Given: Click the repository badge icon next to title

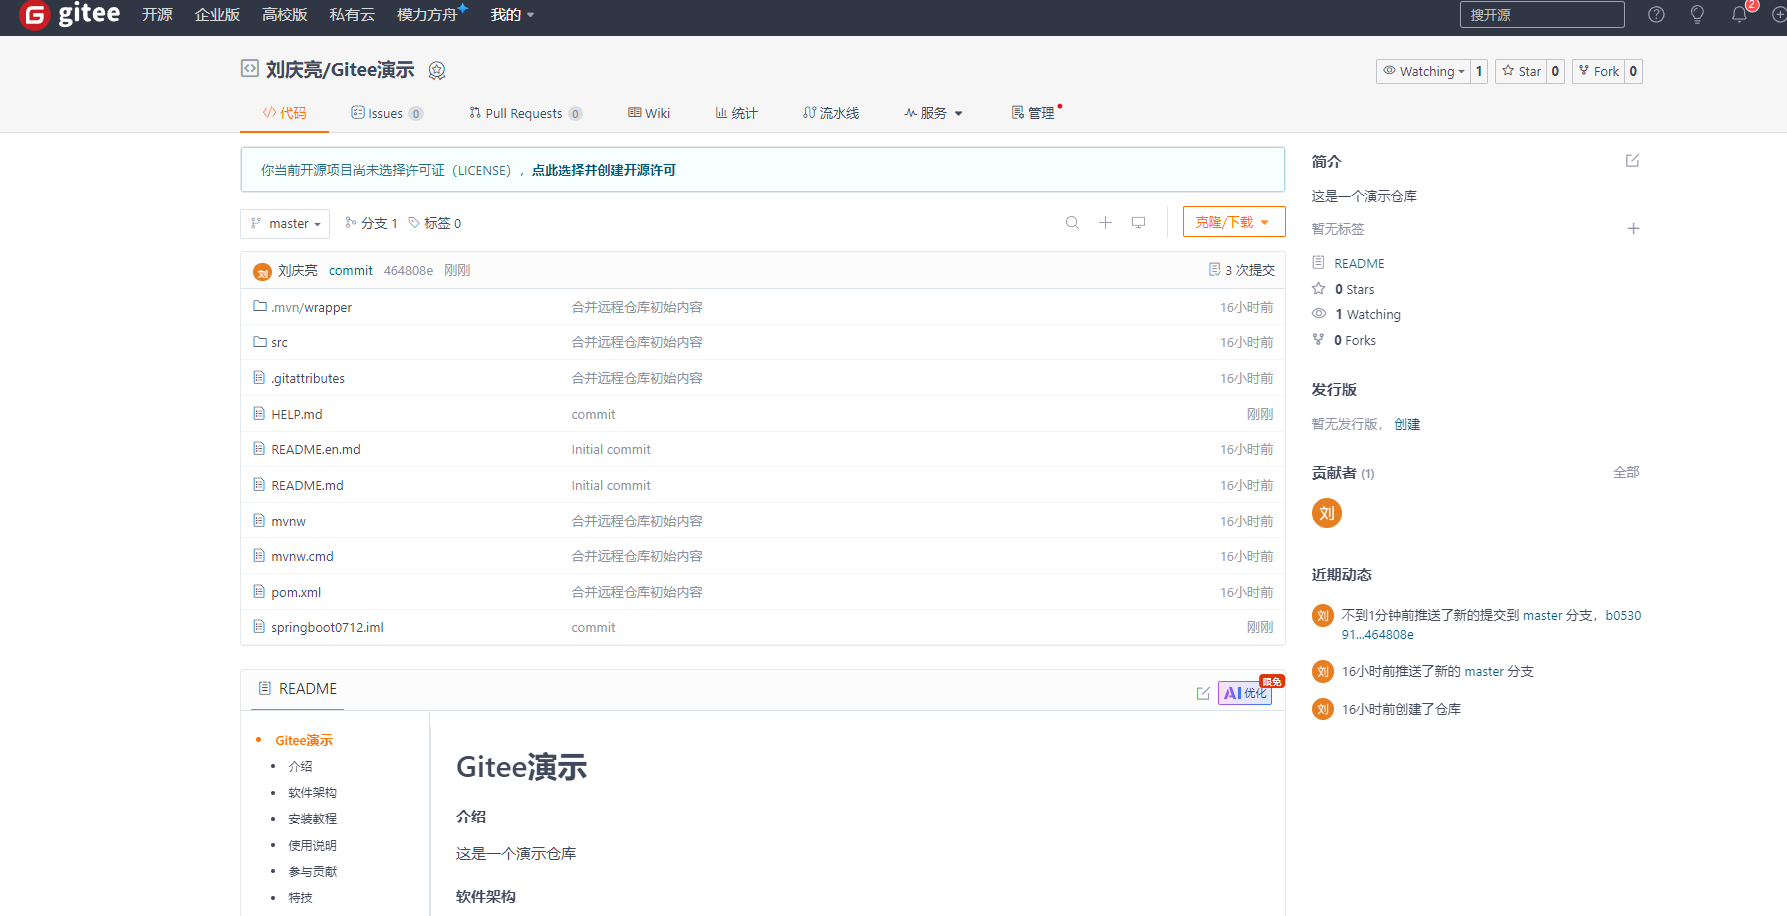Looking at the screenshot, I should tap(436, 70).
